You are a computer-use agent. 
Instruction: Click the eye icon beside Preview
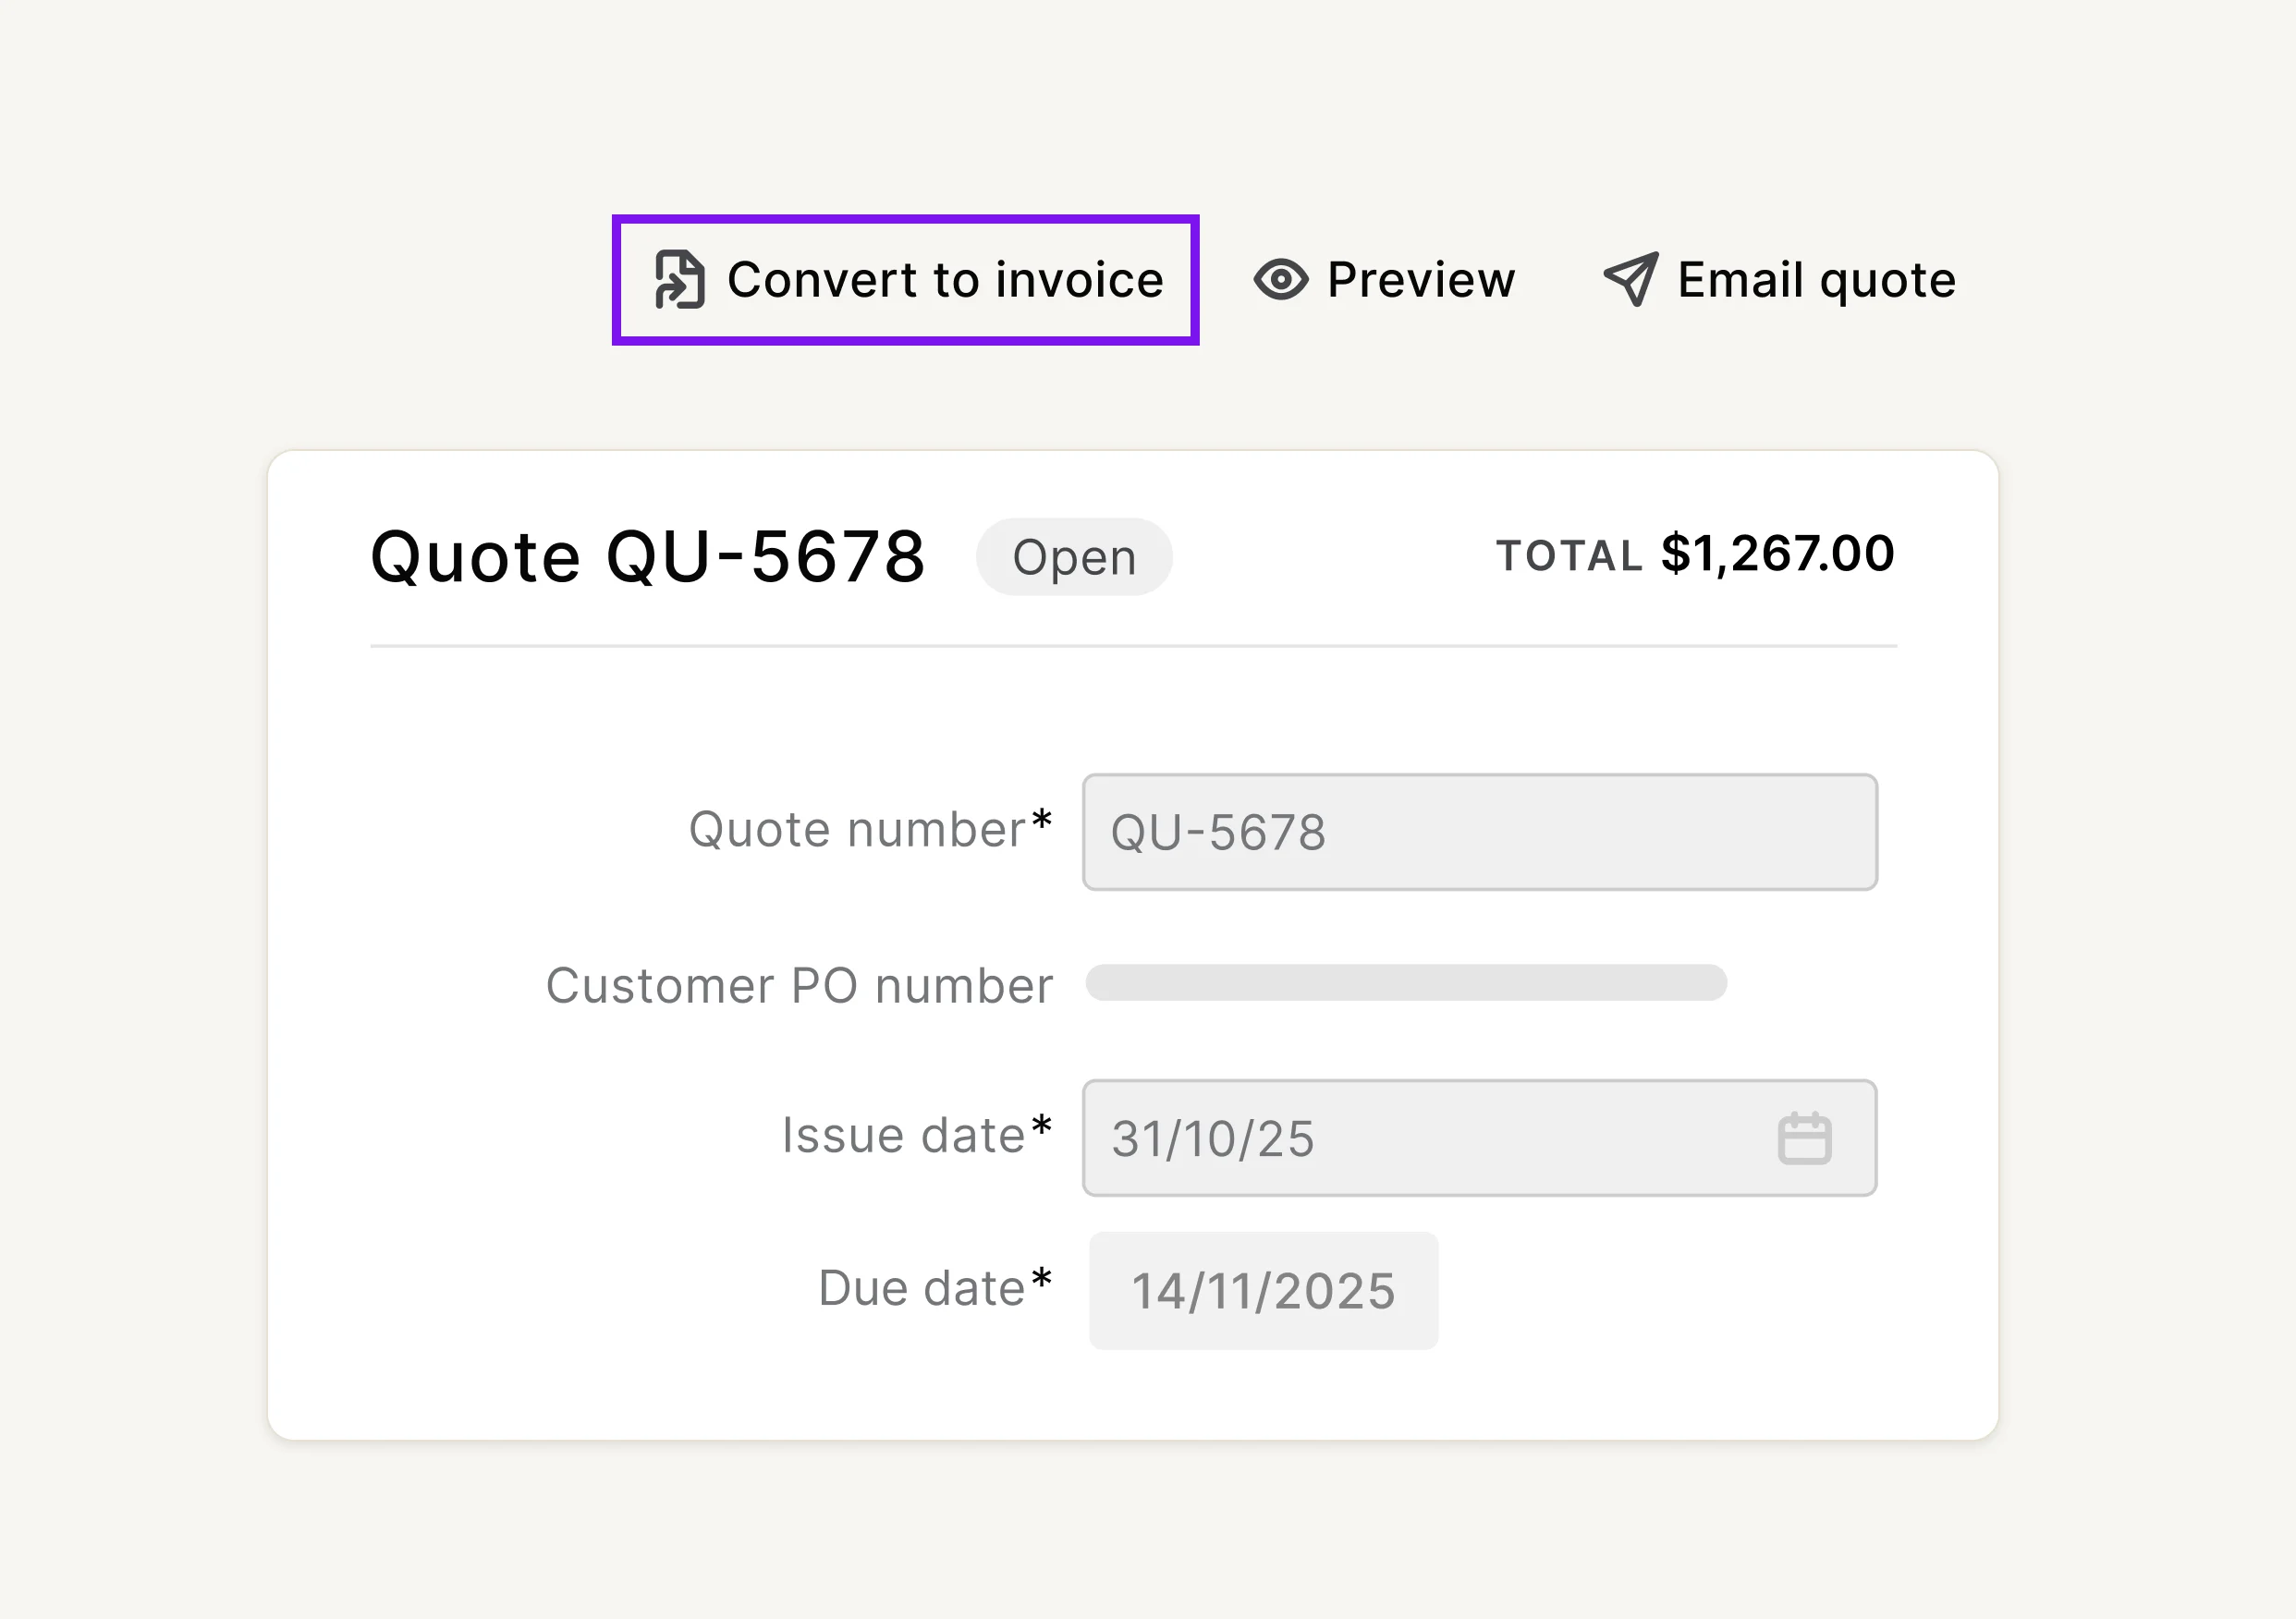click(1280, 280)
